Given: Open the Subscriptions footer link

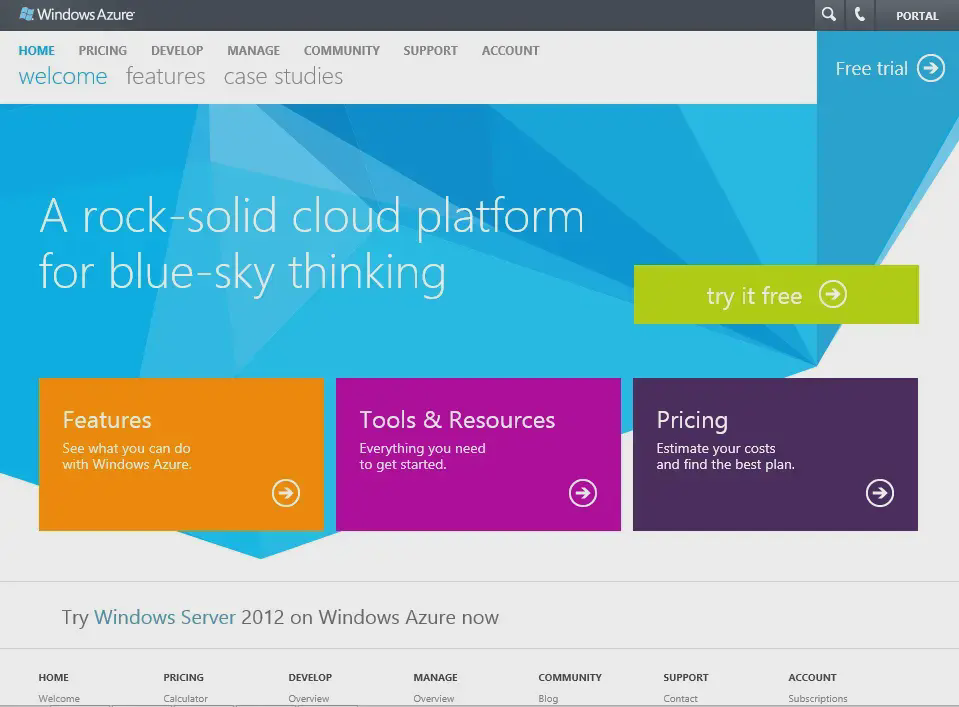Looking at the screenshot, I should [817, 698].
